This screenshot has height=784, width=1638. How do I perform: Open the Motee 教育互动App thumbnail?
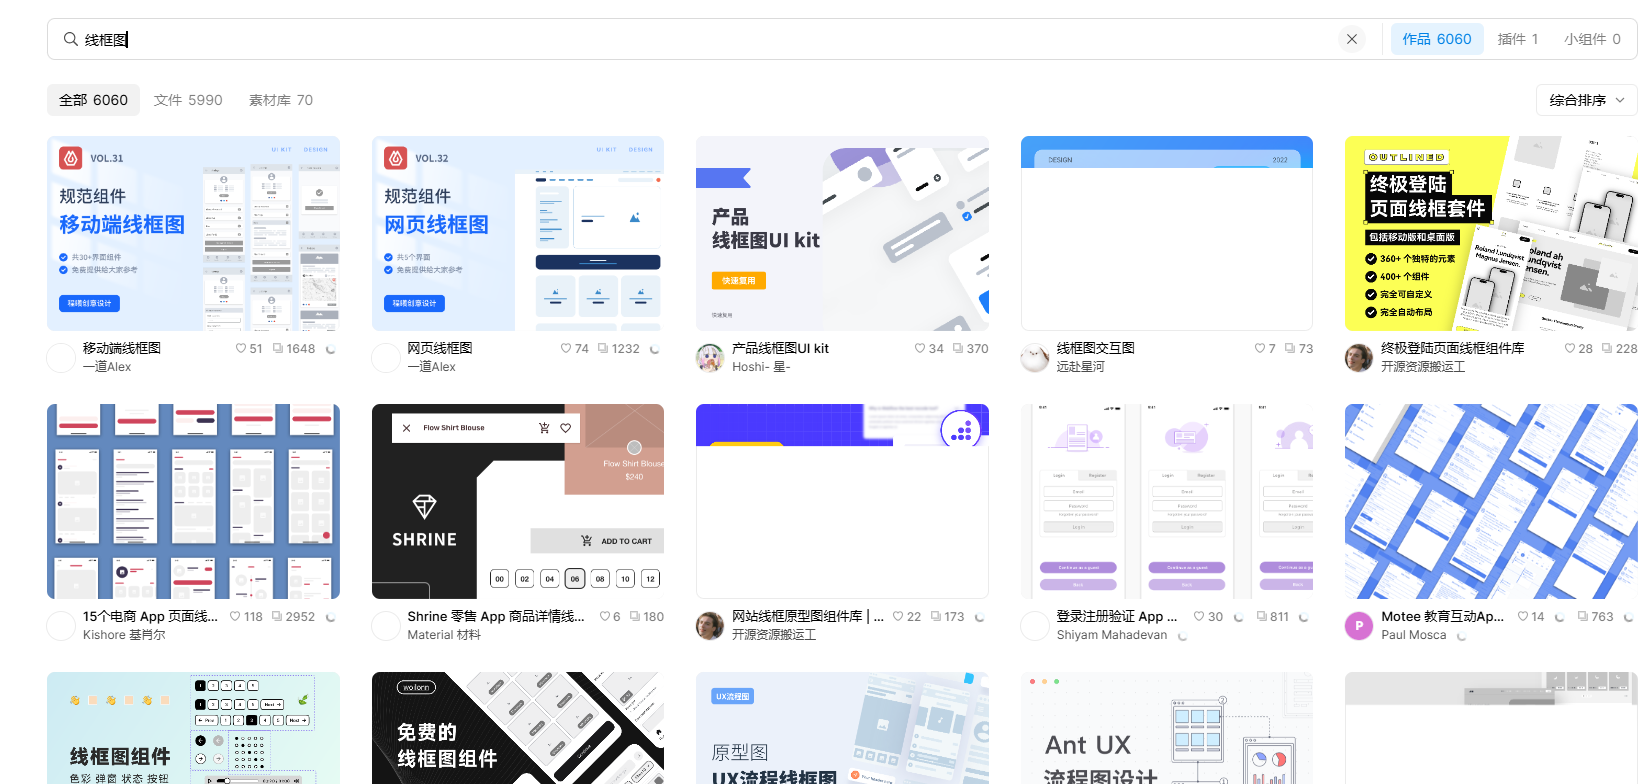tap(1491, 501)
